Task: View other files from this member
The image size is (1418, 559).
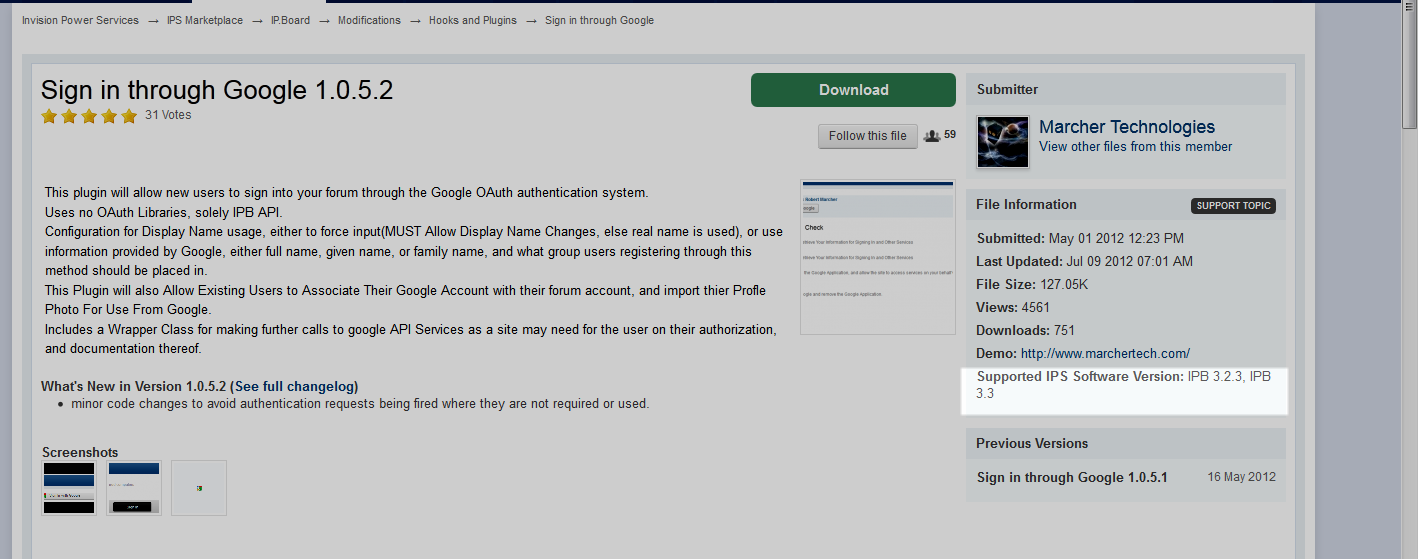Action: click(1135, 147)
